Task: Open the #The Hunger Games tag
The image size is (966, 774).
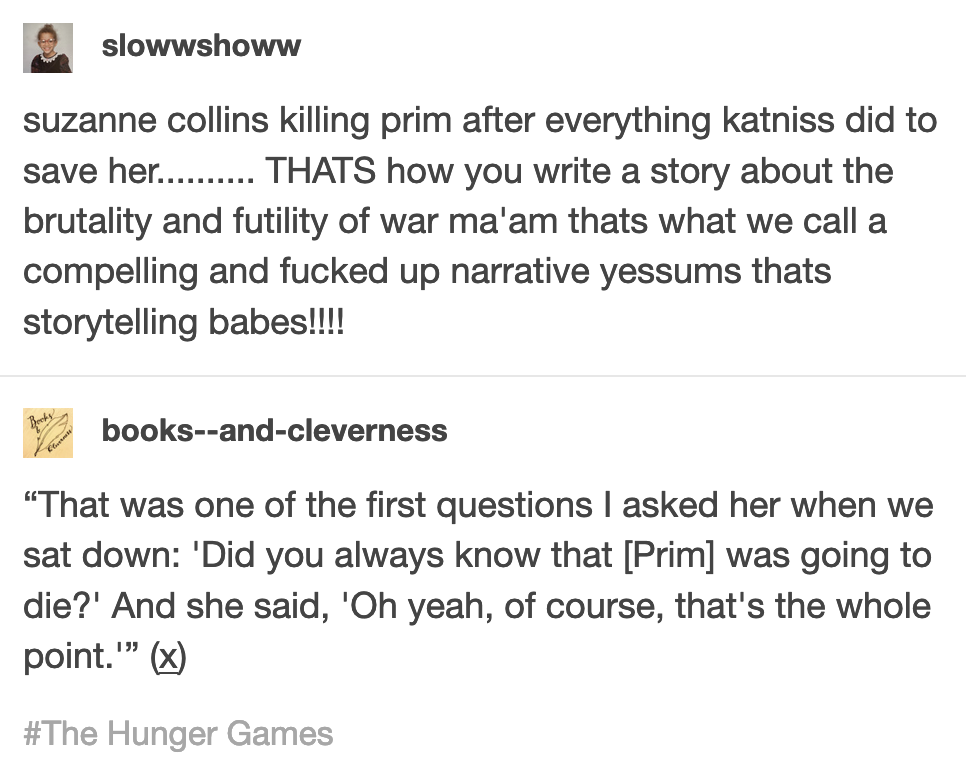Action: 177,734
